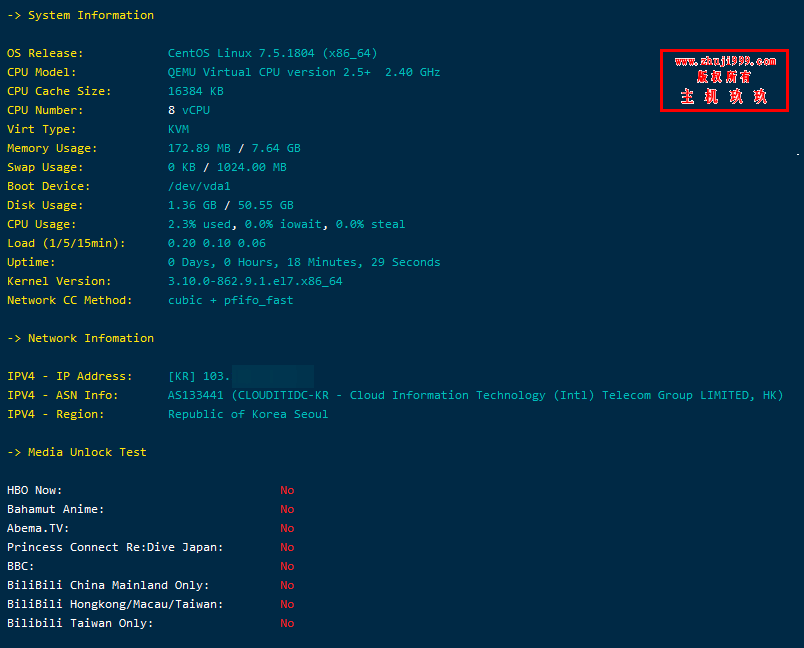Click the /dev/vda1 boot device path
This screenshot has height=648, width=804.
click(x=199, y=186)
